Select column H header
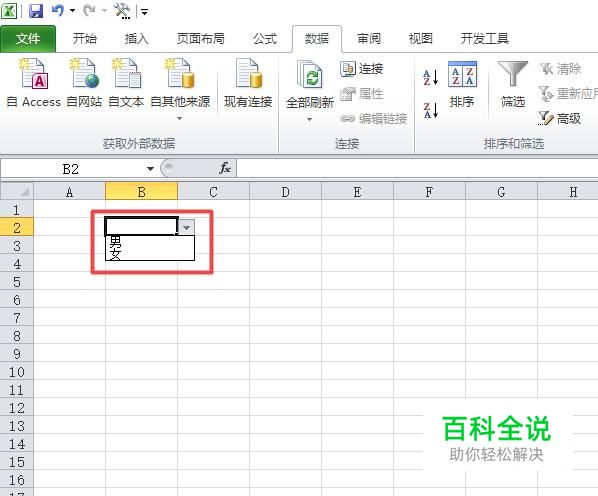Viewport: 598px width, 496px height. tap(568, 191)
